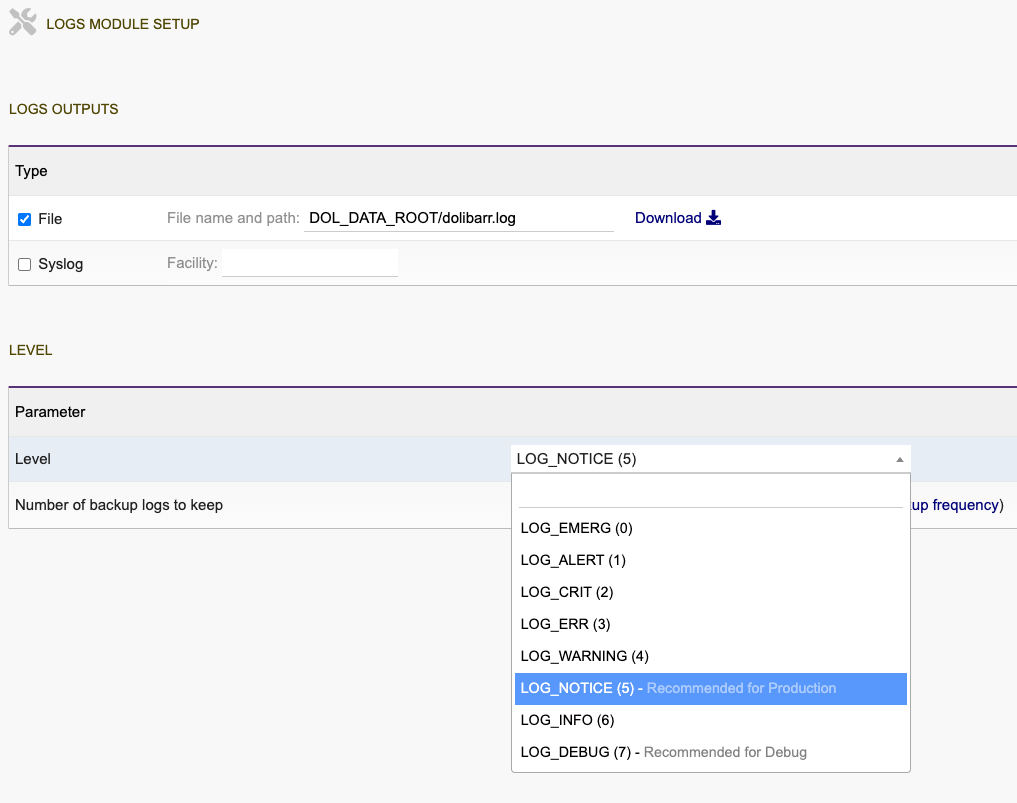Focus the dropdown search box
This screenshot has height=803, width=1017.
[710, 494]
